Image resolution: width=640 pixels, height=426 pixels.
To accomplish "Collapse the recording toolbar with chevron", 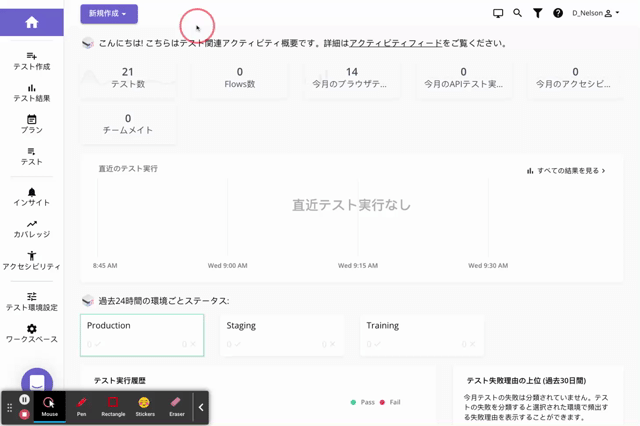I will [x=201, y=407].
